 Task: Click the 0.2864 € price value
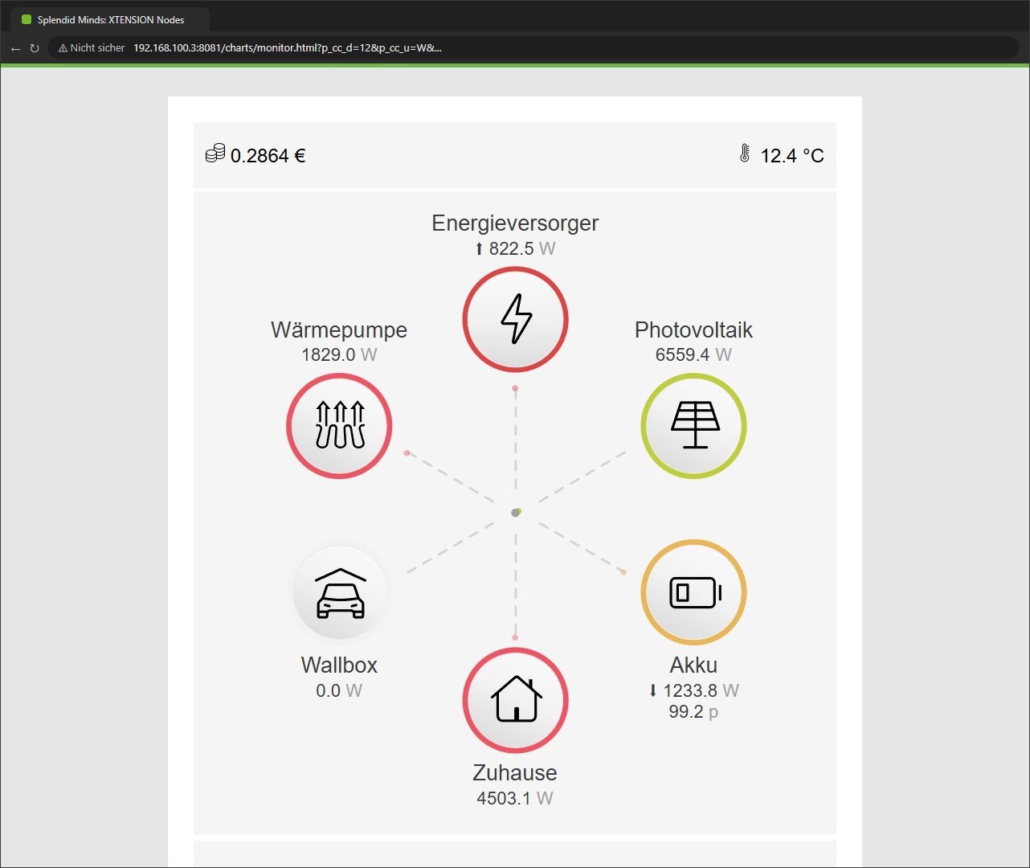click(268, 156)
